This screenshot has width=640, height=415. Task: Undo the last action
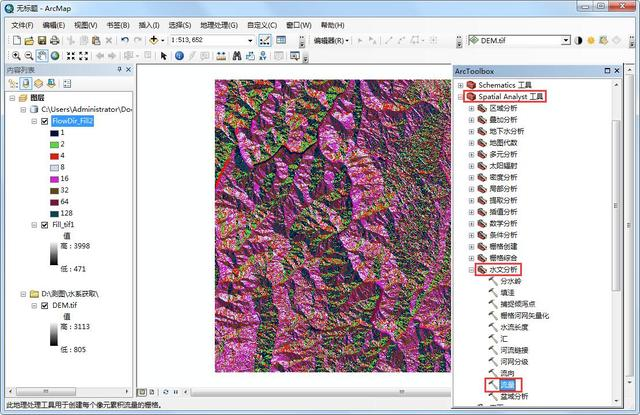125,40
